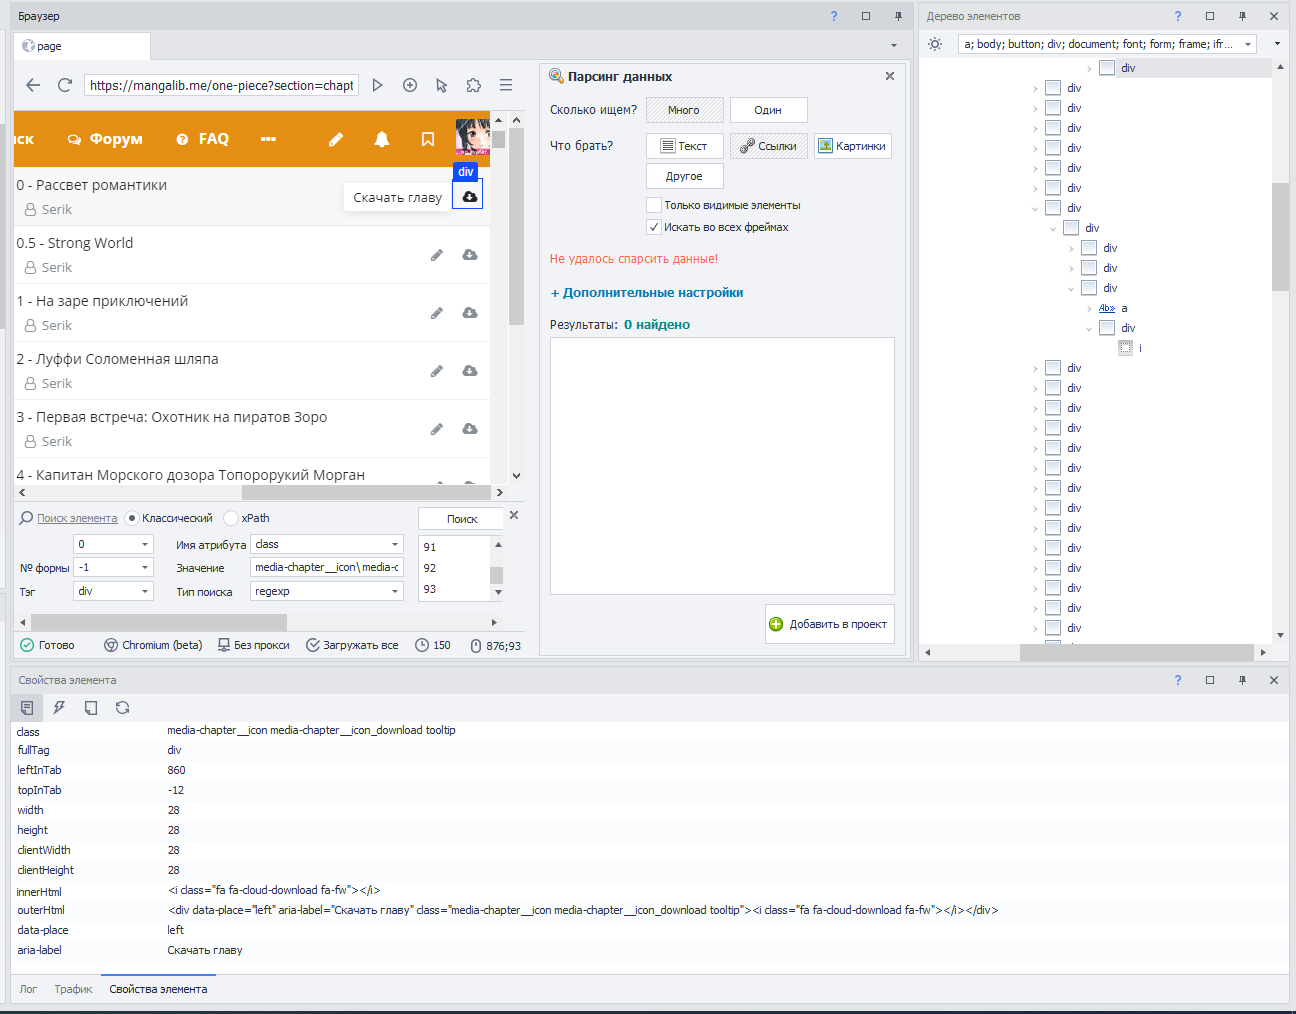Click the 'Поиск' search button
The width and height of the screenshot is (1296, 1014).
click(x=461, y=519)
